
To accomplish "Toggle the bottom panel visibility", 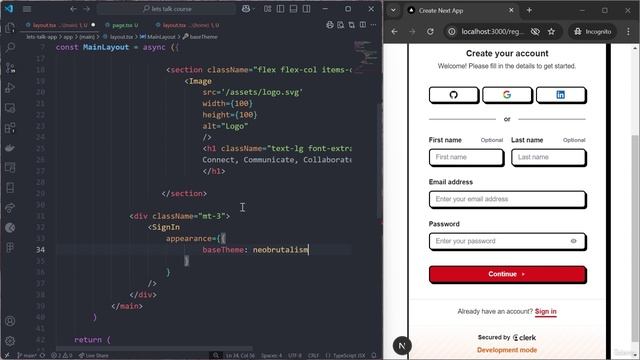I will (293, 9).
